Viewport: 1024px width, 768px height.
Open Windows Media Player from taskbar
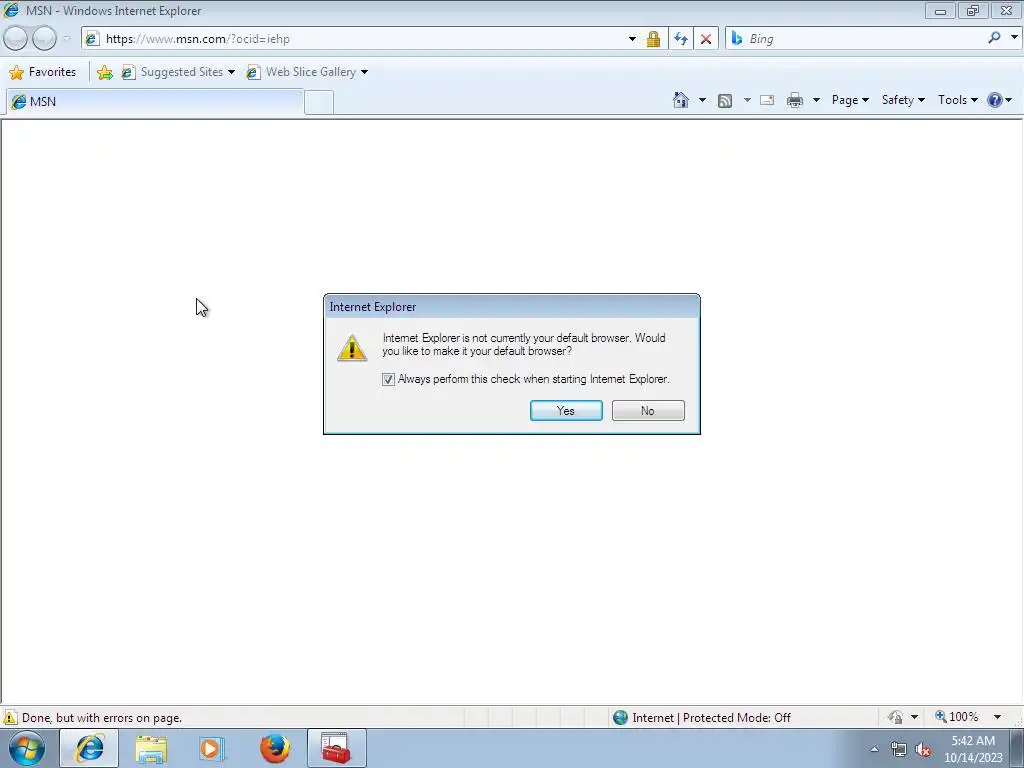coord(212,748)
